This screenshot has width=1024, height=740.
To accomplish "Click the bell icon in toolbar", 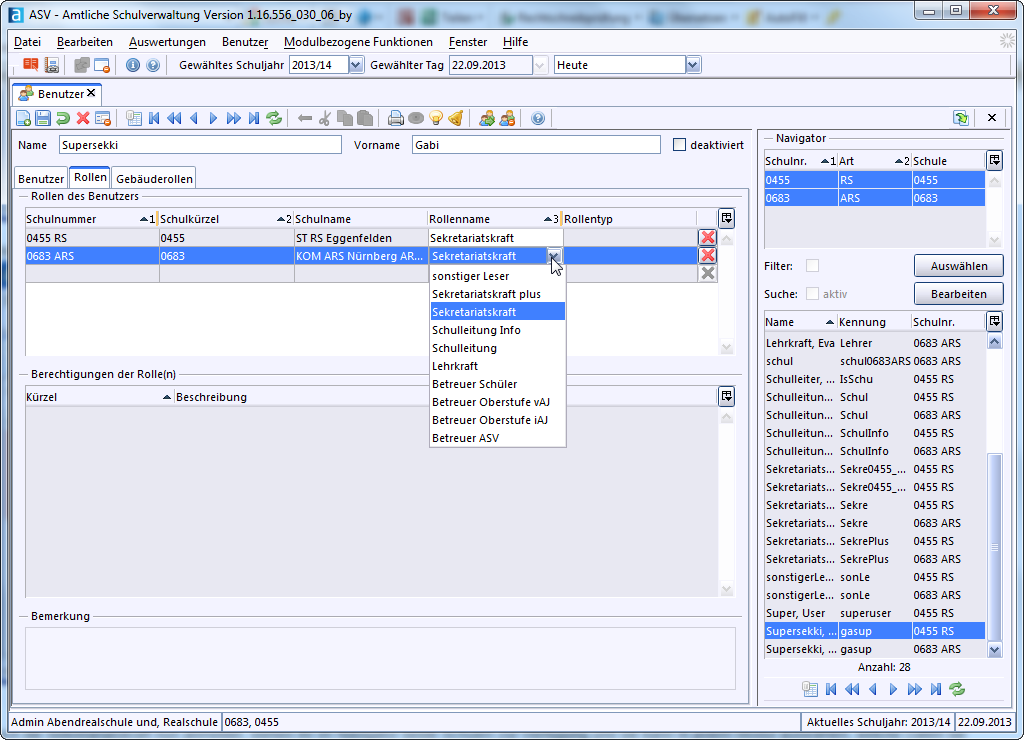I will point(456,118).
